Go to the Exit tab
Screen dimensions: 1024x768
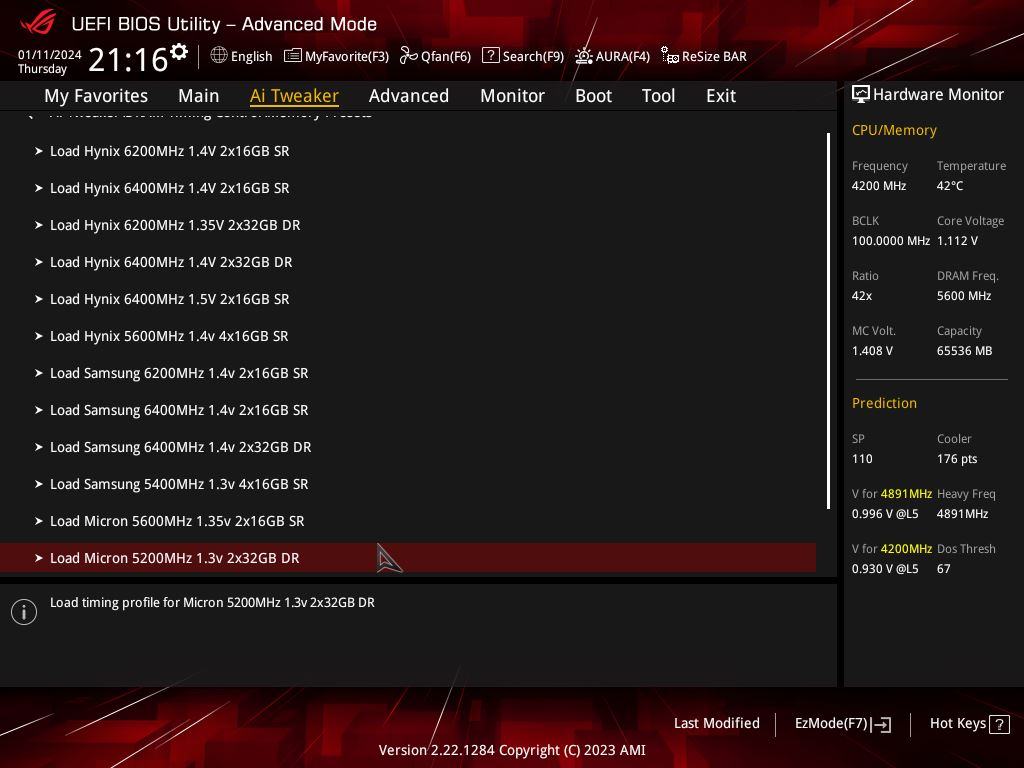(721, 96)
